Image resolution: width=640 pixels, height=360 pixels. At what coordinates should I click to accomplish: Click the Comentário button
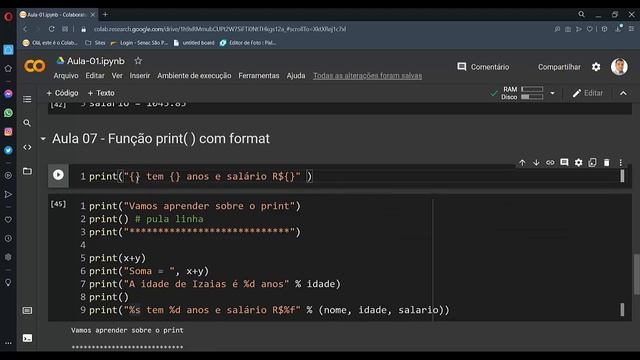pyautogui.click(x=483, y=67)
